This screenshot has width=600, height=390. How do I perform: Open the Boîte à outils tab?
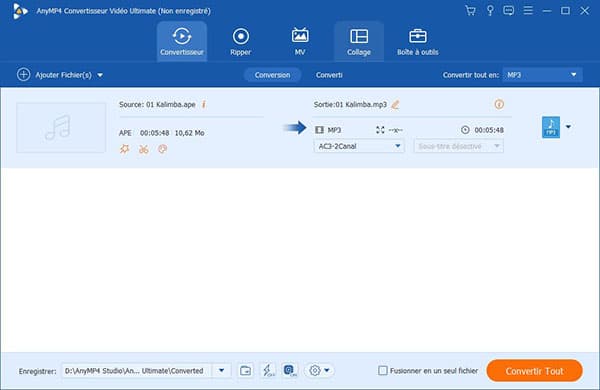click(418, 41)
